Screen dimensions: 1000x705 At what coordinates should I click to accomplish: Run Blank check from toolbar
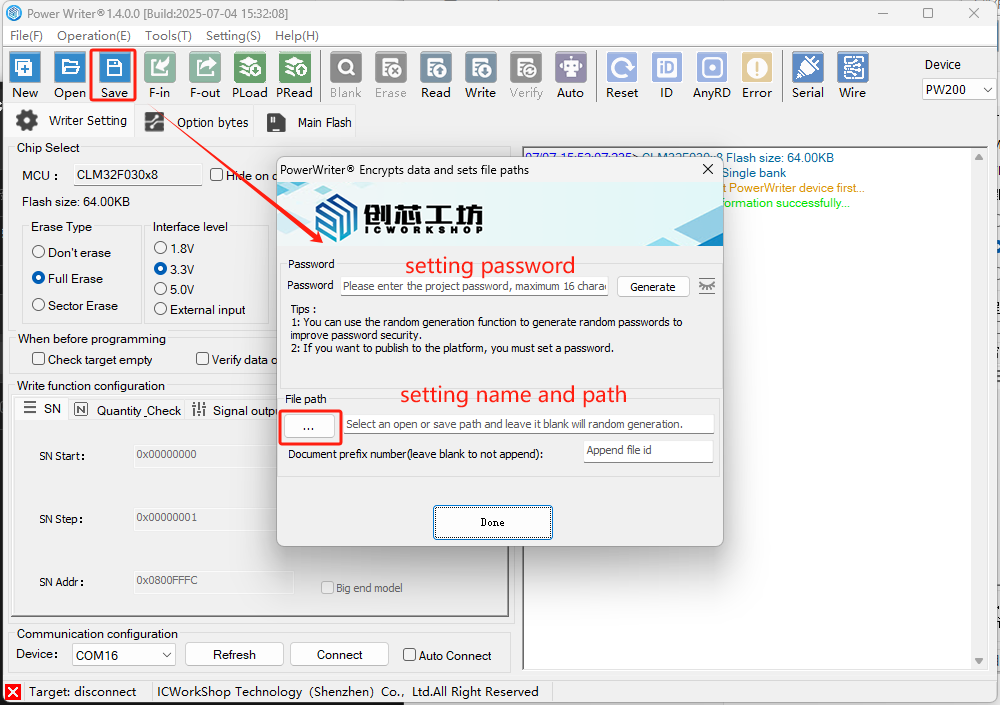tap(346, 75)
